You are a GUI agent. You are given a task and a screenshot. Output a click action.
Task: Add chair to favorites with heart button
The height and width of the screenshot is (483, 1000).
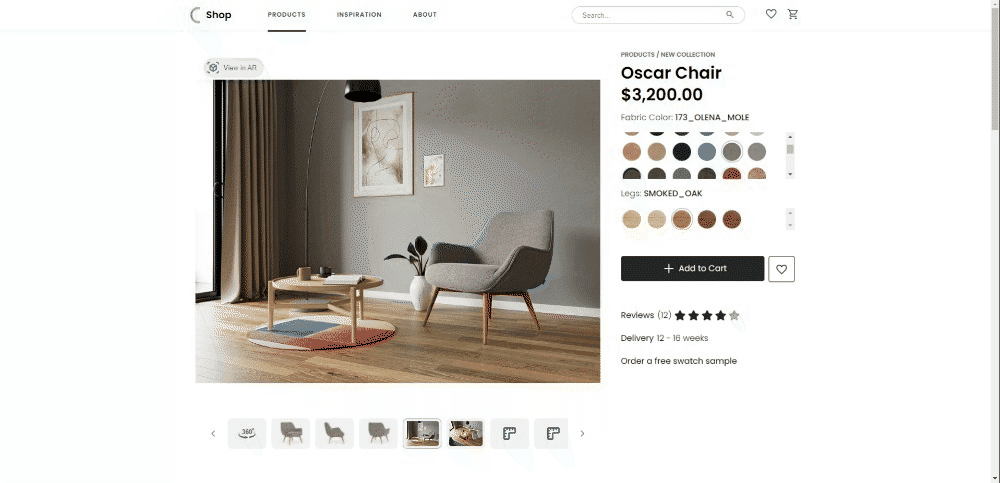[x=781, y=269]
